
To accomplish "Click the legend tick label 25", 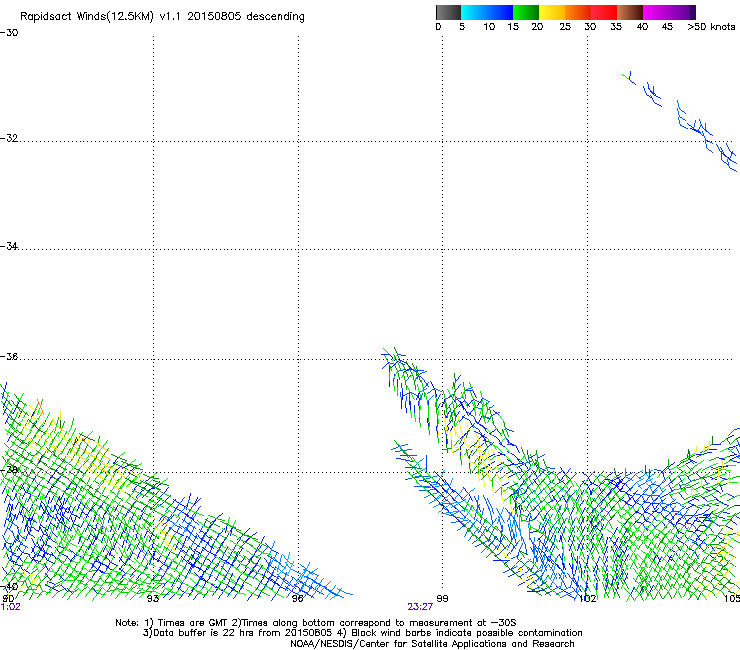I will coord(565,27).
